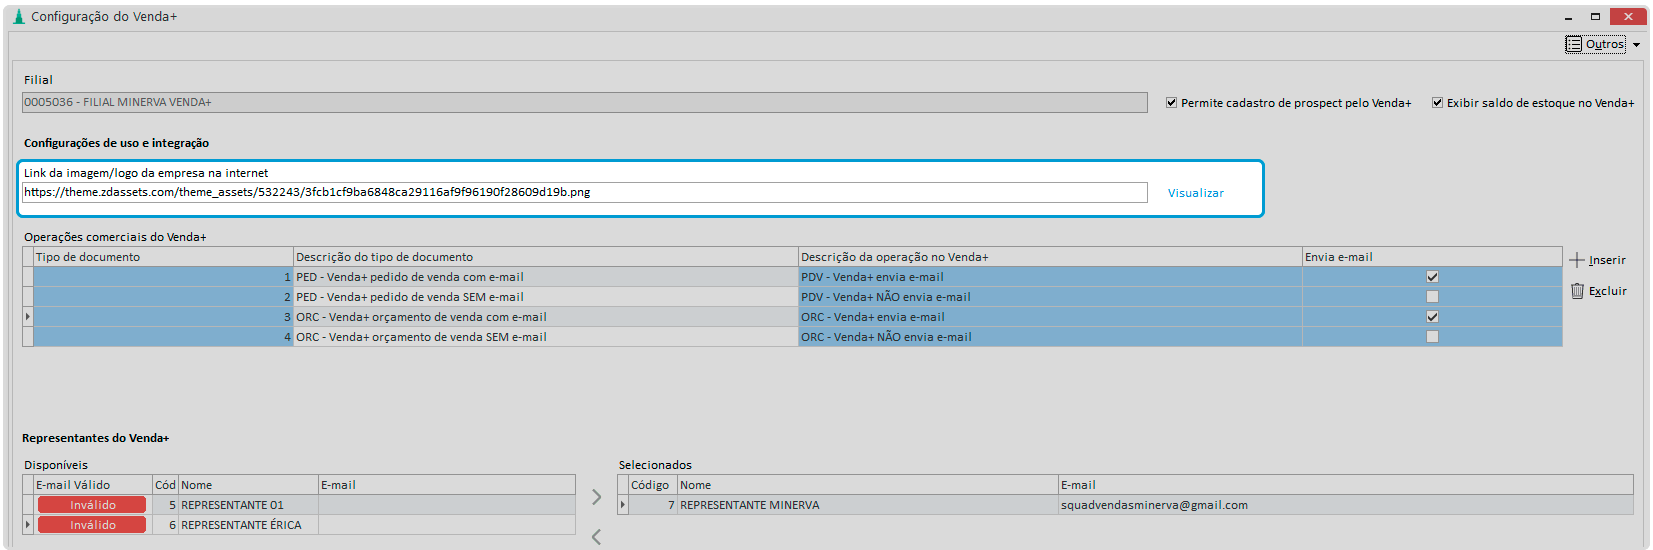The width and height of the screenshot is (1653, 550).
Task: Click row indicator arrow of ORC com e-mail row
Action: tap(28, 317)
